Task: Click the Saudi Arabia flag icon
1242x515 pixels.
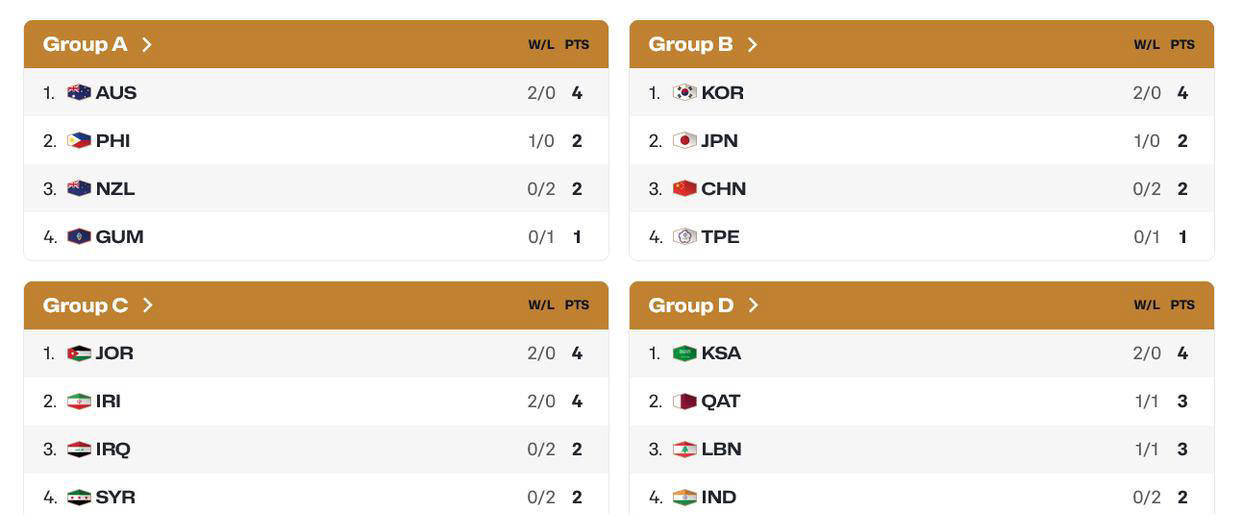Action: [x=685, y=353]
